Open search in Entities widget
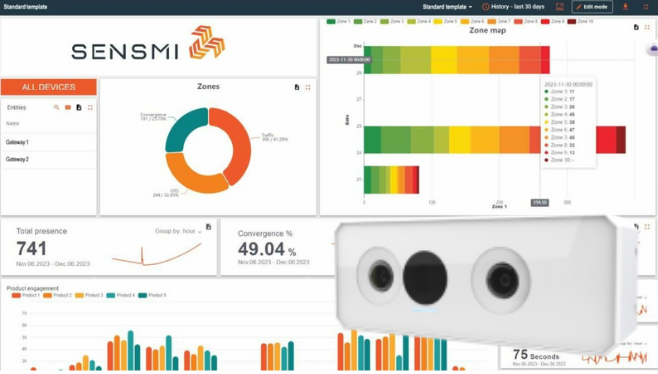The height and width of the screenshot is (374, 658). pos(57,107)
